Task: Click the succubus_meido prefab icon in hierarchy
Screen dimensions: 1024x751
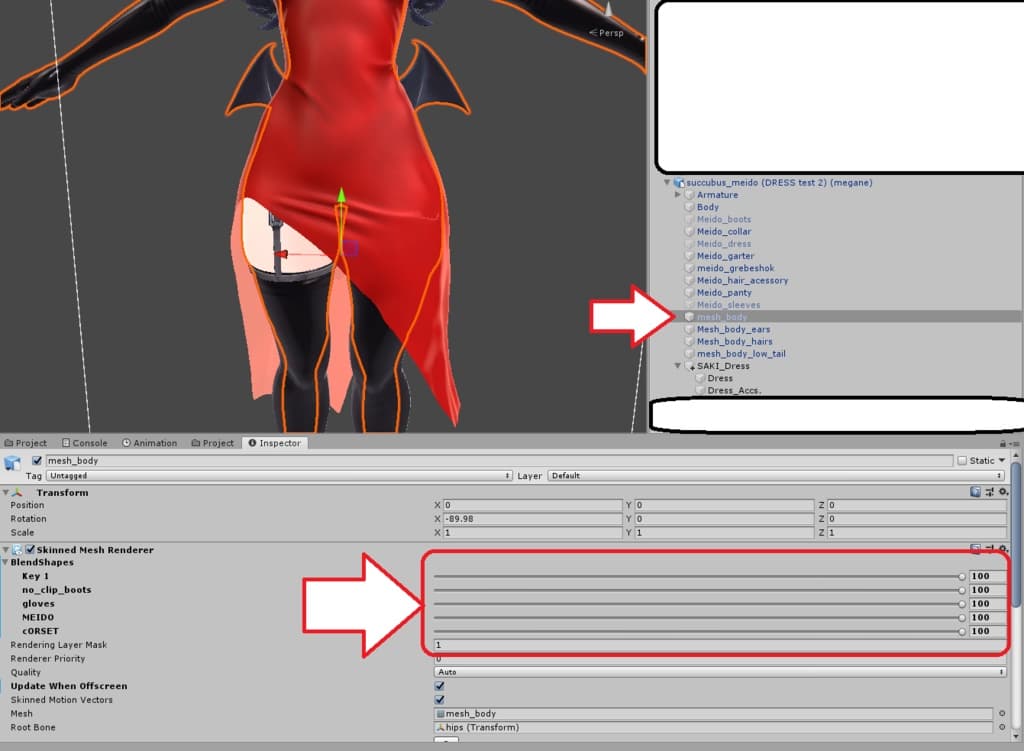Action: (679, 183)
